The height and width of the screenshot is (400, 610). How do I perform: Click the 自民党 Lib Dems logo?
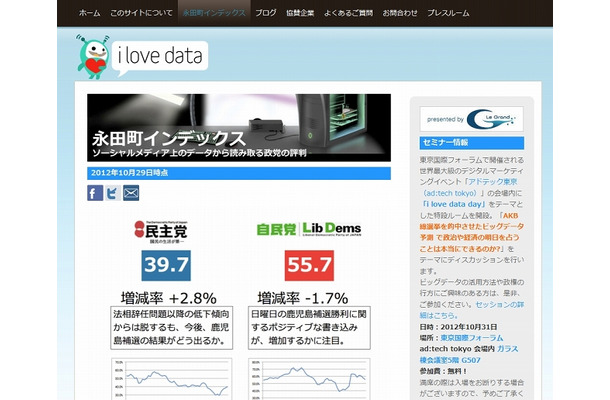tap(309, 229)
